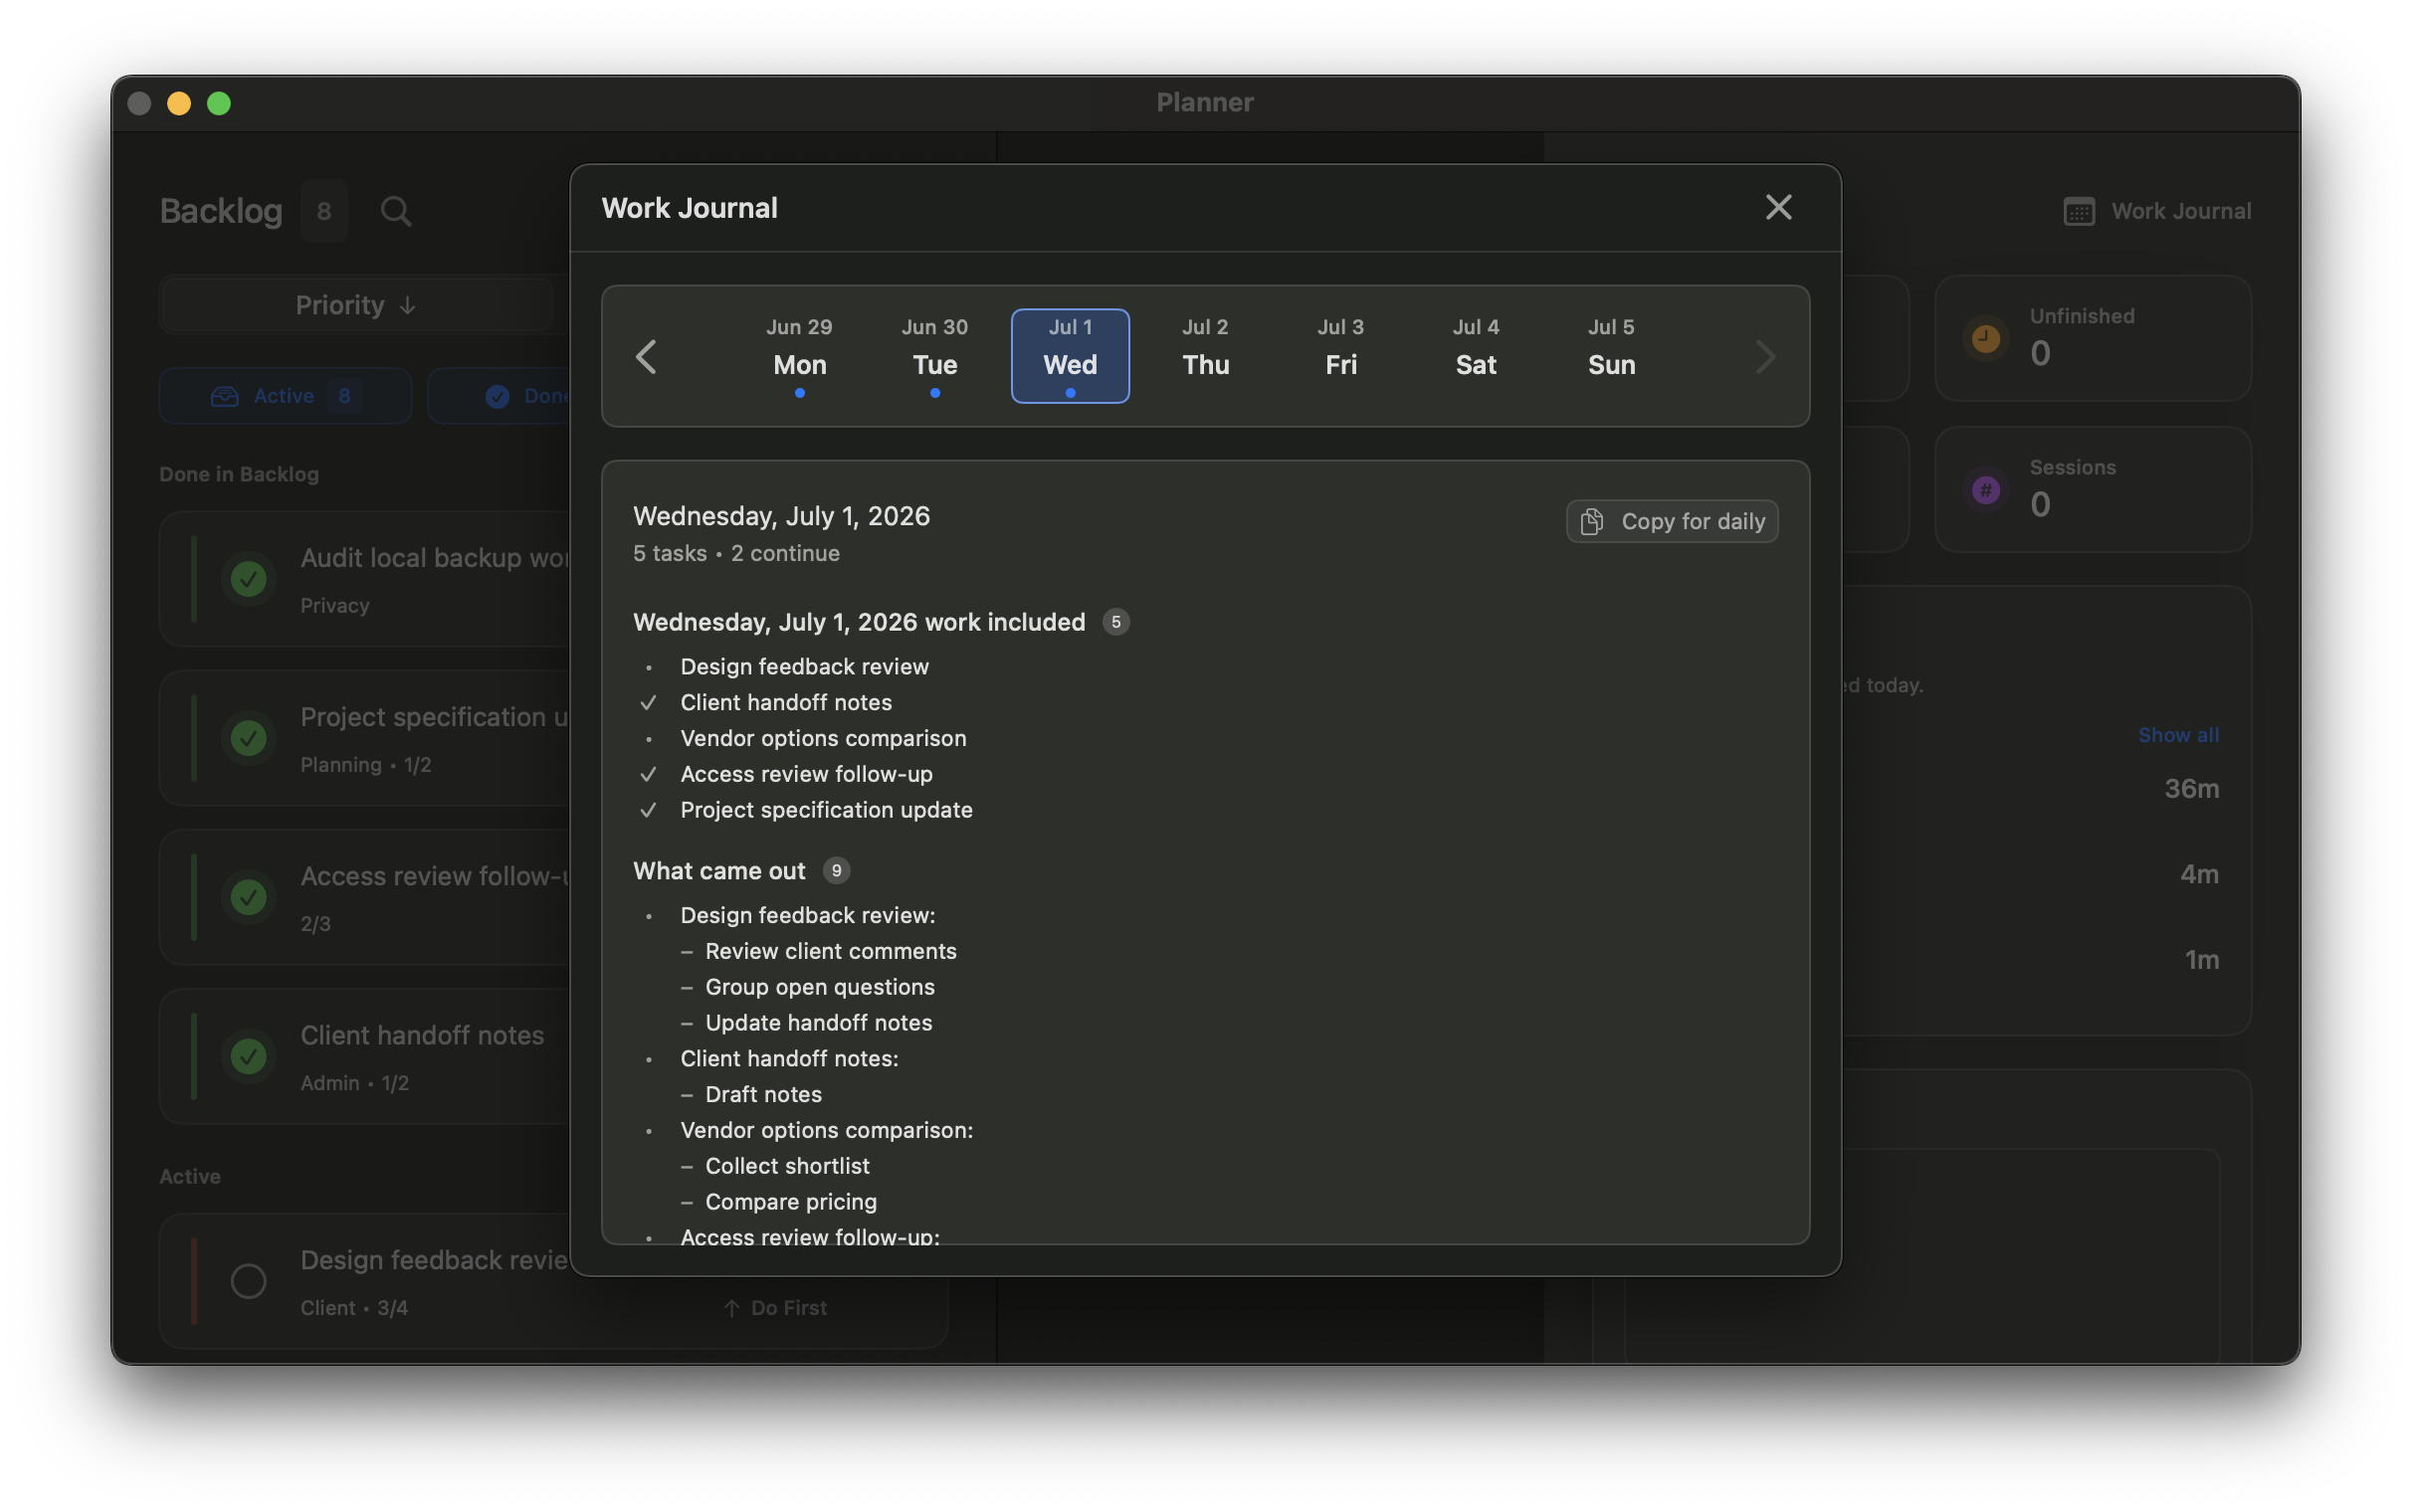
Task: Toggle Audit local backup task checkmark
Action: coord(248,579)
